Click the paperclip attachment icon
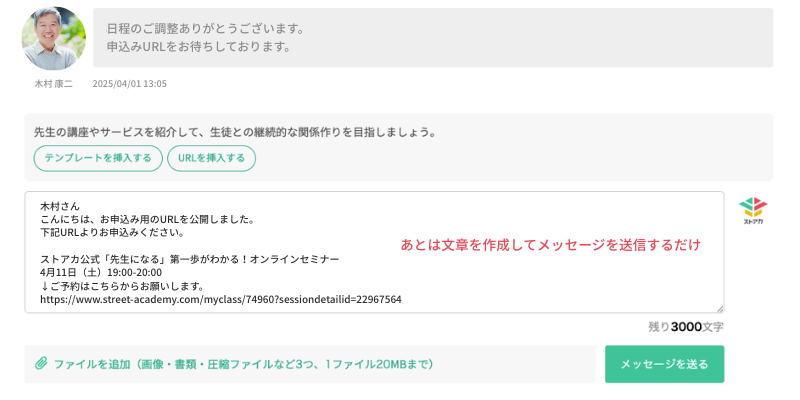 click(41, 364)
